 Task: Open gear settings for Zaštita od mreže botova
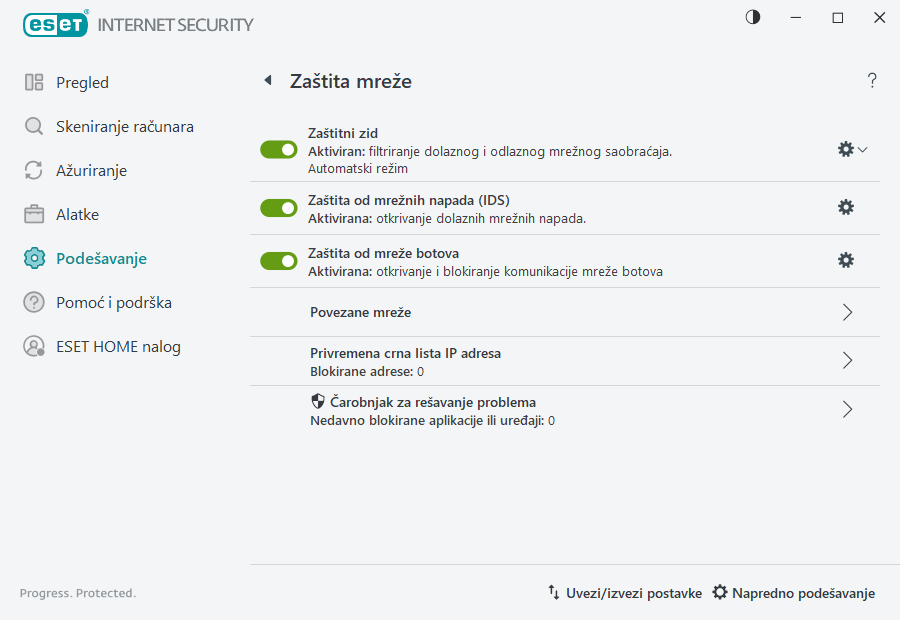[846, 259]
